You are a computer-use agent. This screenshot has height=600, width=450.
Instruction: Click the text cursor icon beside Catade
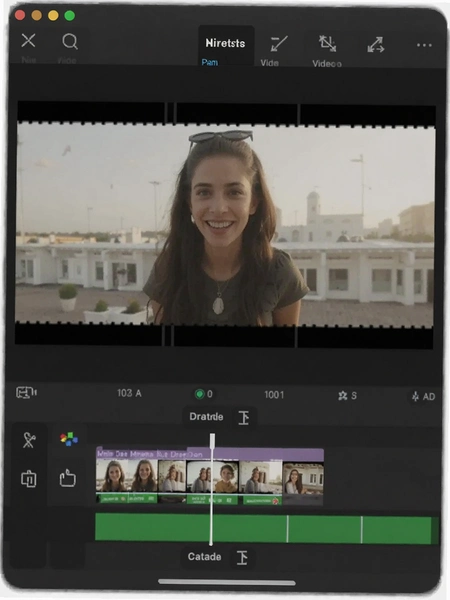coord(242,558)
